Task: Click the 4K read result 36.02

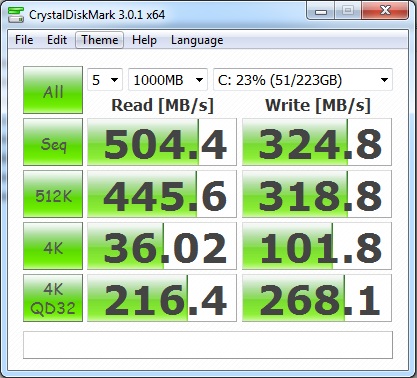Action: click(x=162, y=246)
